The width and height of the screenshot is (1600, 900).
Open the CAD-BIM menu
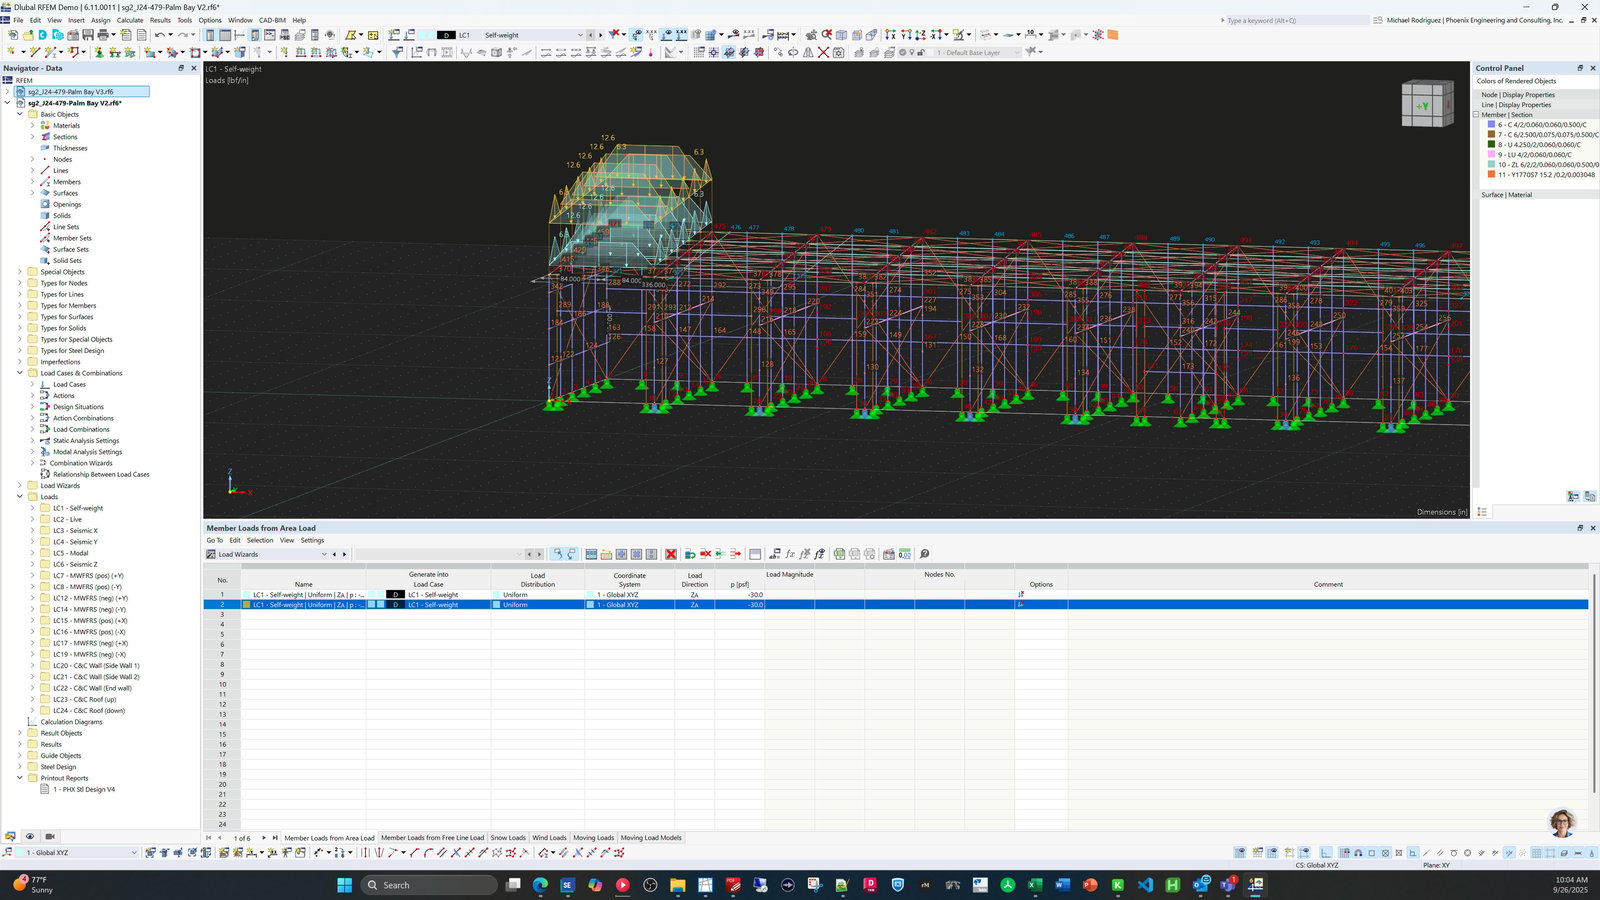pos(272,20)
